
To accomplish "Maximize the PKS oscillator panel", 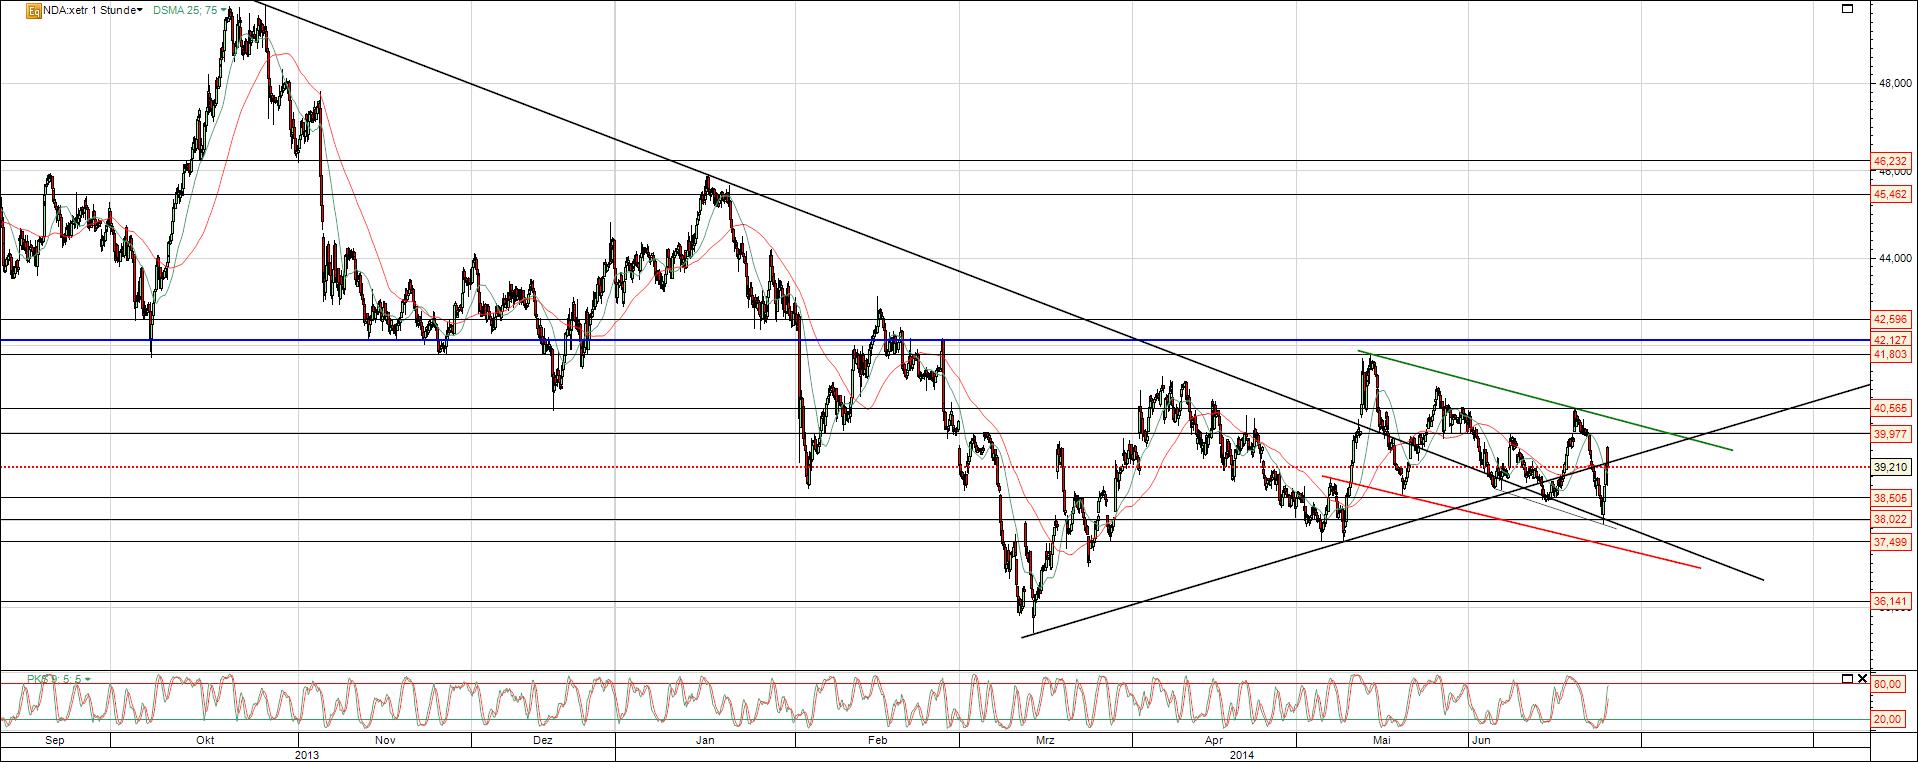I will [x=1847, y=678].
